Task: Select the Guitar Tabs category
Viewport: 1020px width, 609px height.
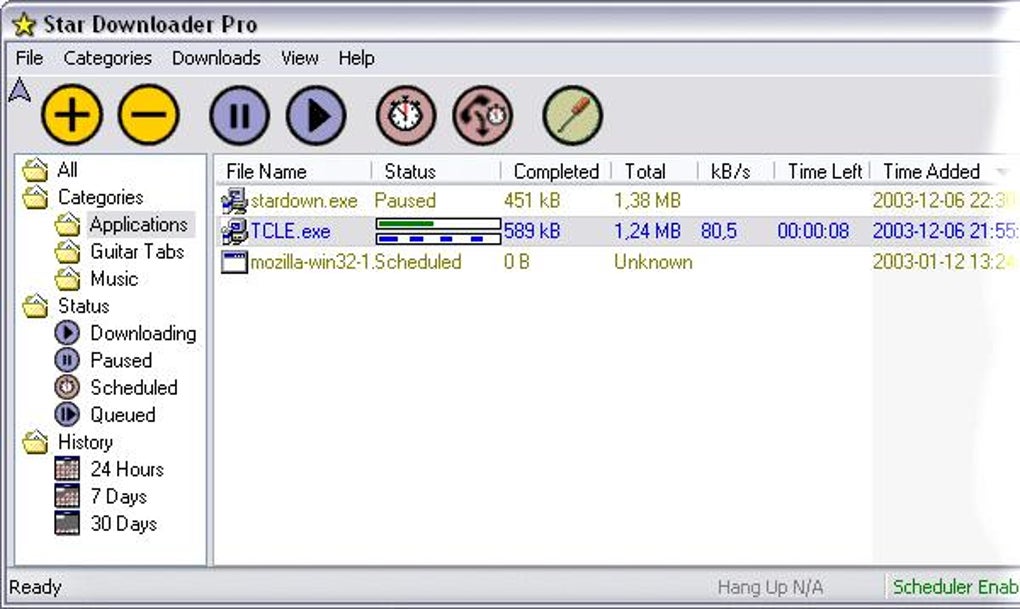Action: pyautogui.click(x=137, y=252)
